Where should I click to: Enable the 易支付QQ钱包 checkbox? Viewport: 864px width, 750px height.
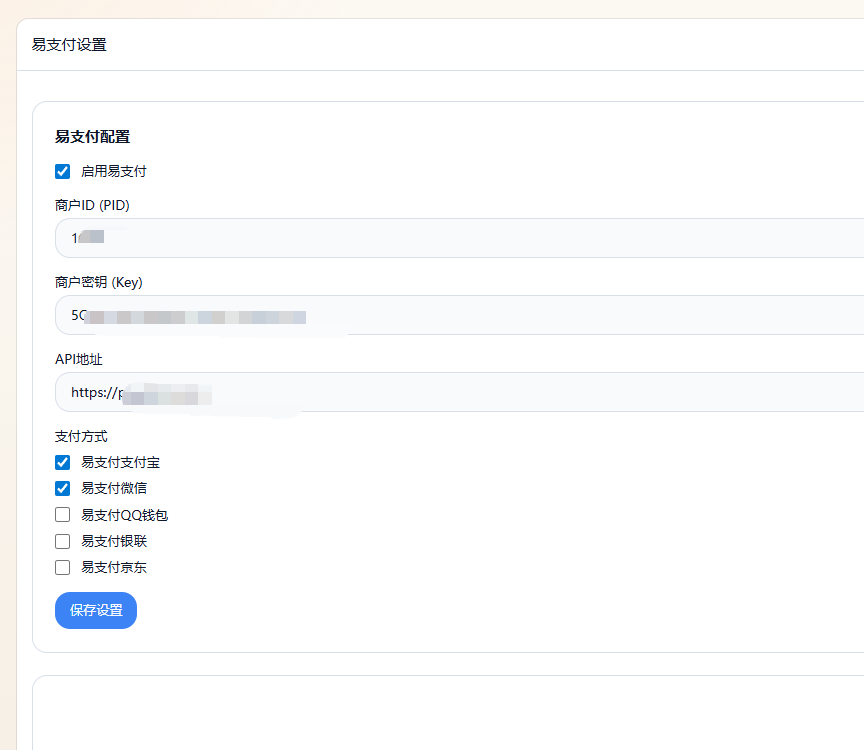(x=62, y=515)
